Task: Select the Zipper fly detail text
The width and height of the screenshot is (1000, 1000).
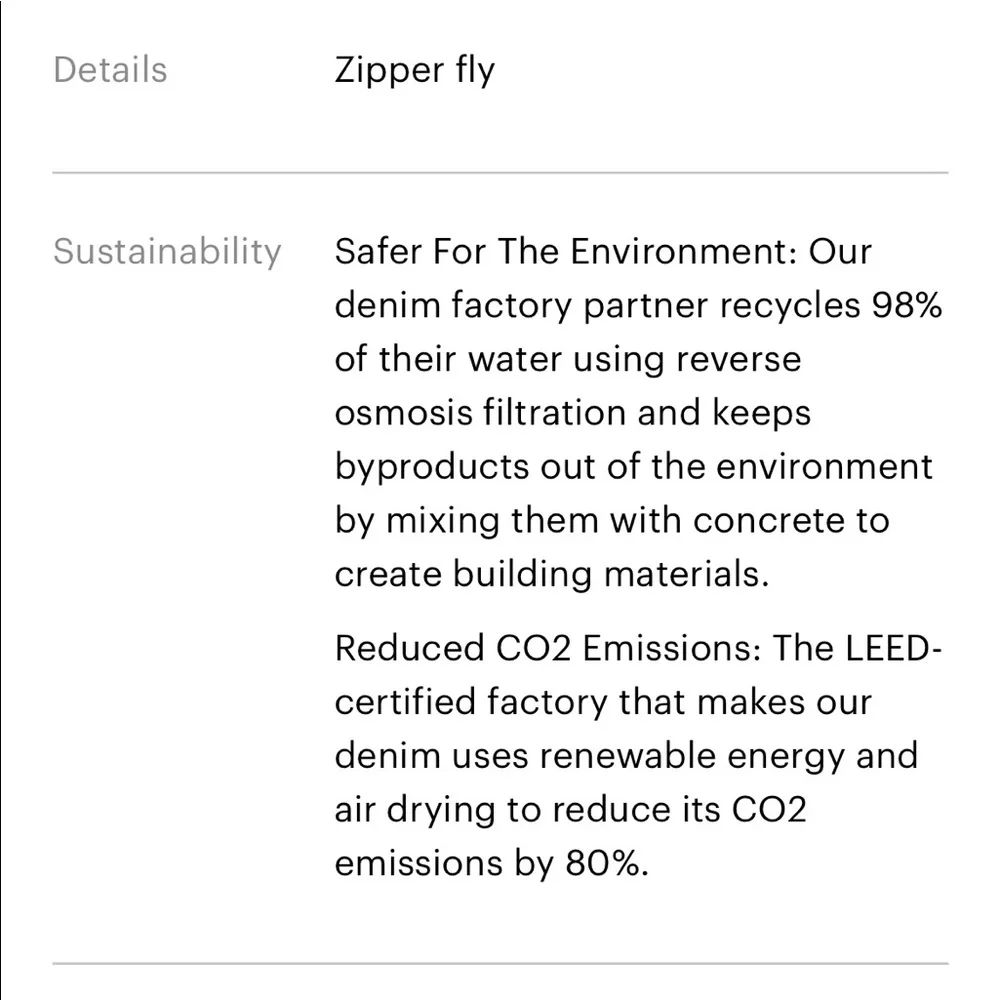Action: 414,71
